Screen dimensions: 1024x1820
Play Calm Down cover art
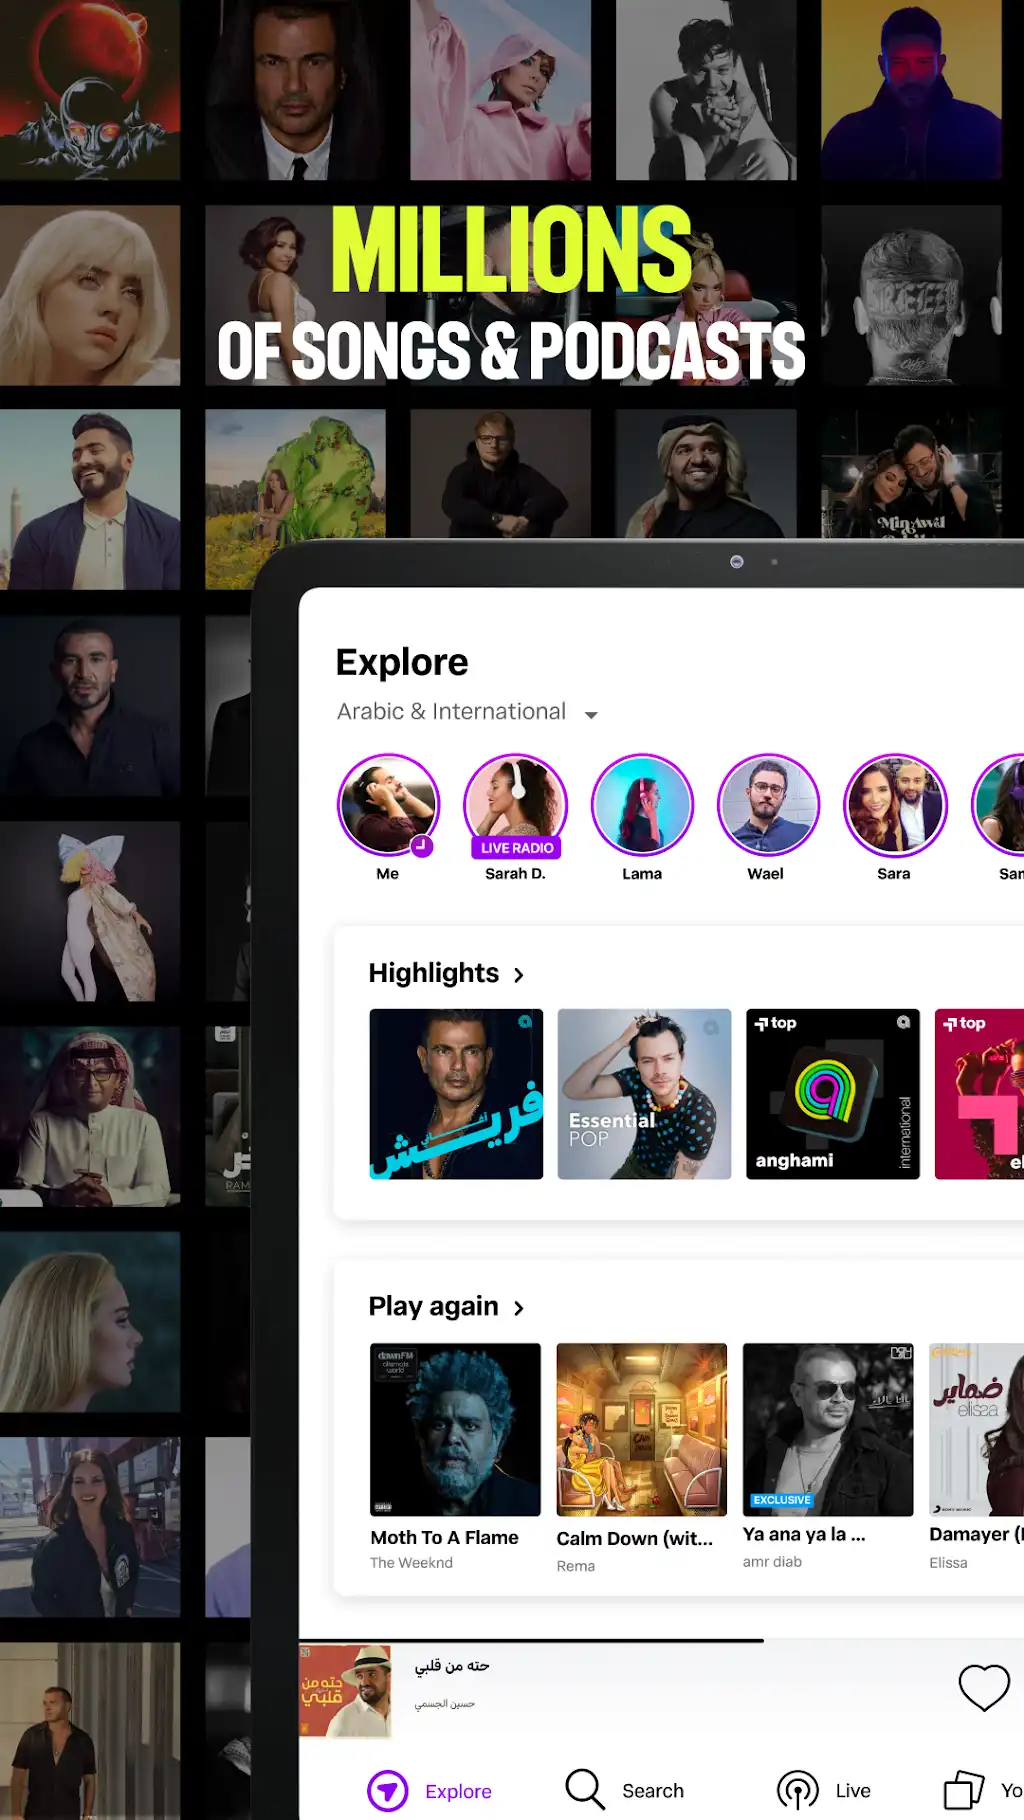click(642, 1429)
